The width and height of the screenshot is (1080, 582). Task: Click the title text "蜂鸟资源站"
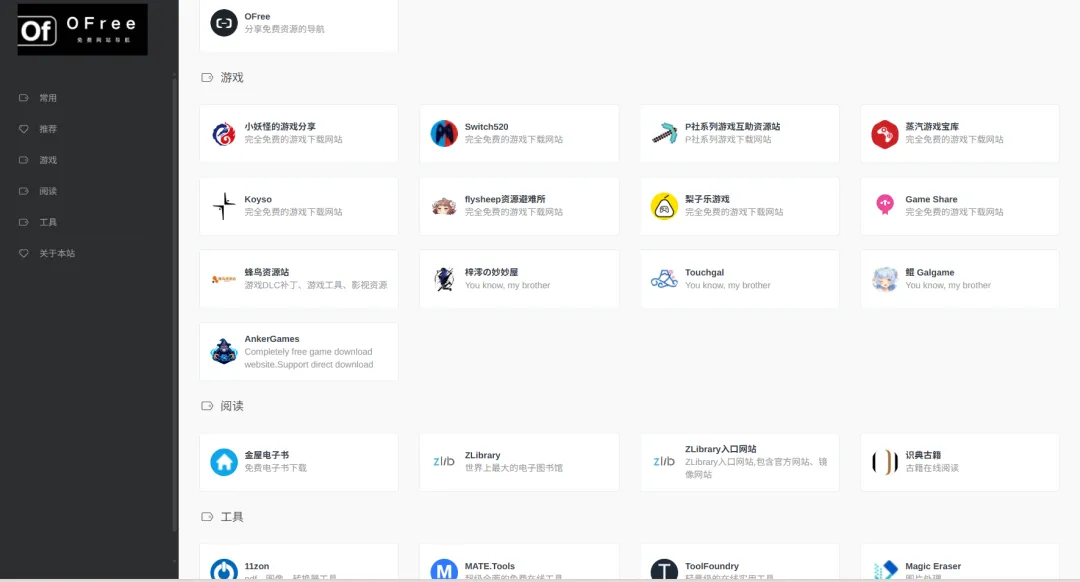tap(267, 272)
